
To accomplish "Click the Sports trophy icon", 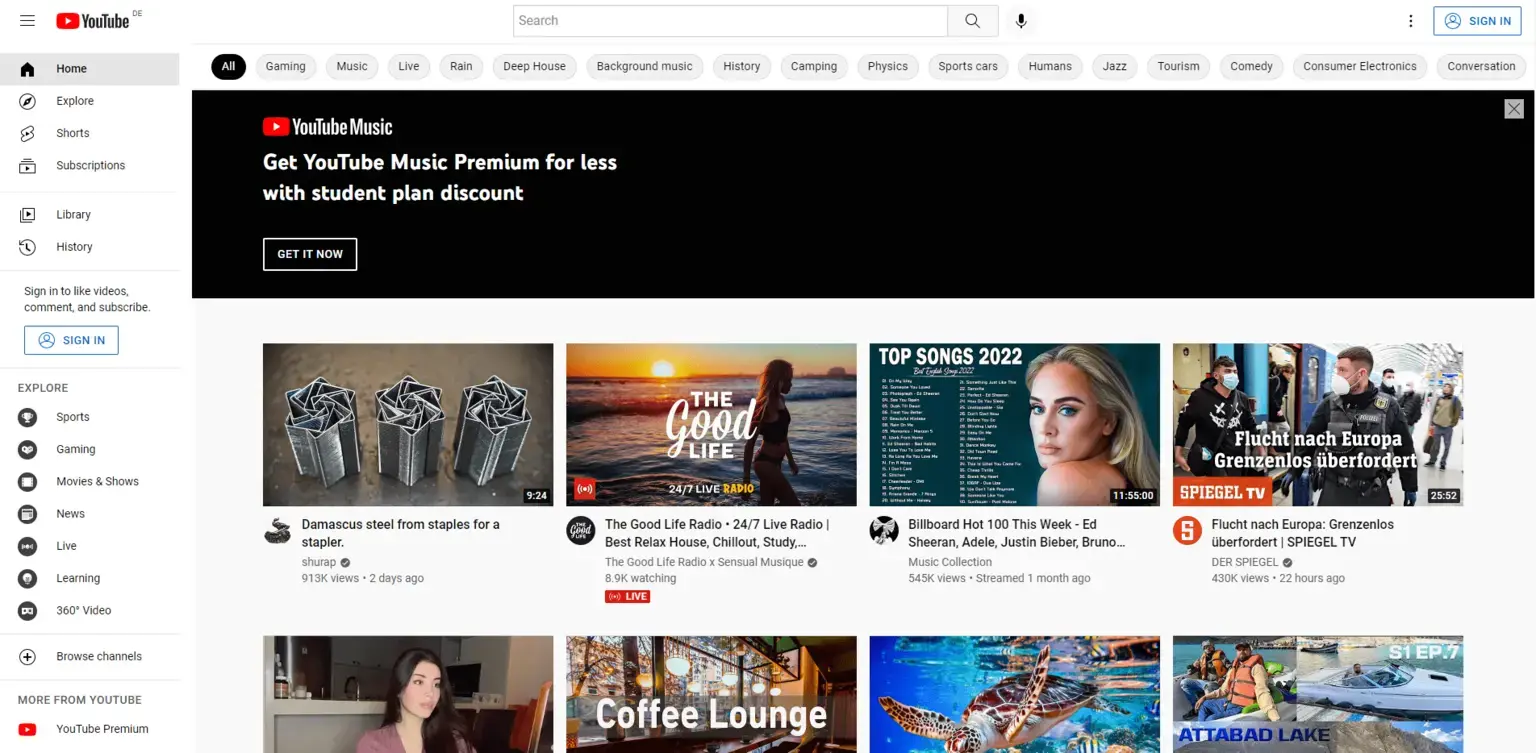I will point(27,417).
